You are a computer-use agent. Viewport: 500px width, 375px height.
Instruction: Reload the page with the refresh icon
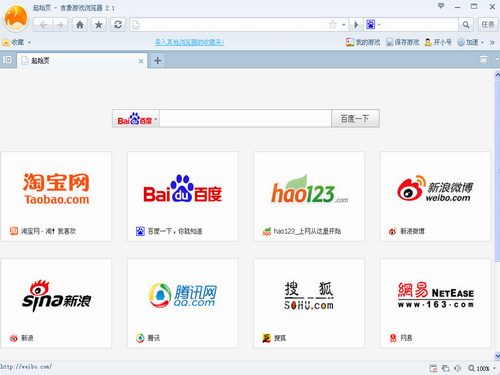118,25
